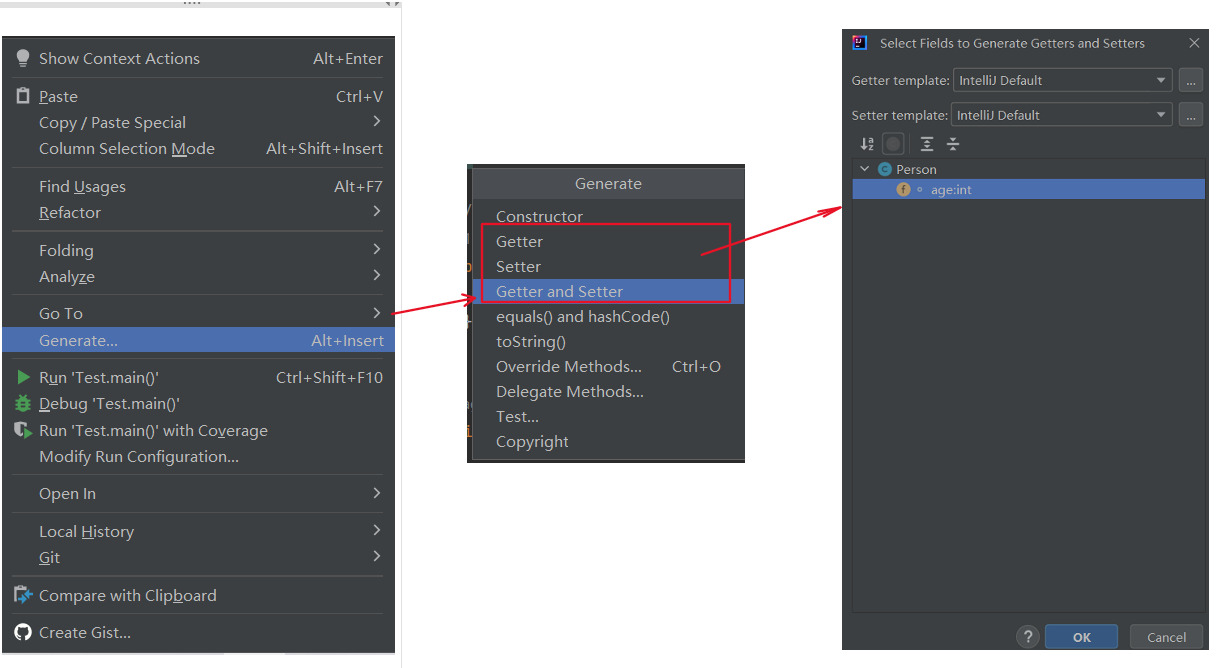This screenshot has width=1231, height=668.
Task: Click the Person class icon in tree
Action: [x=885, y=170]
